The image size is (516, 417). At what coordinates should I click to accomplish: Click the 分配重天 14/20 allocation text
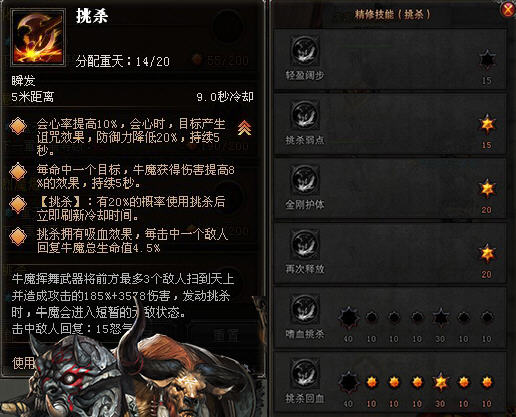click(122, 61)
